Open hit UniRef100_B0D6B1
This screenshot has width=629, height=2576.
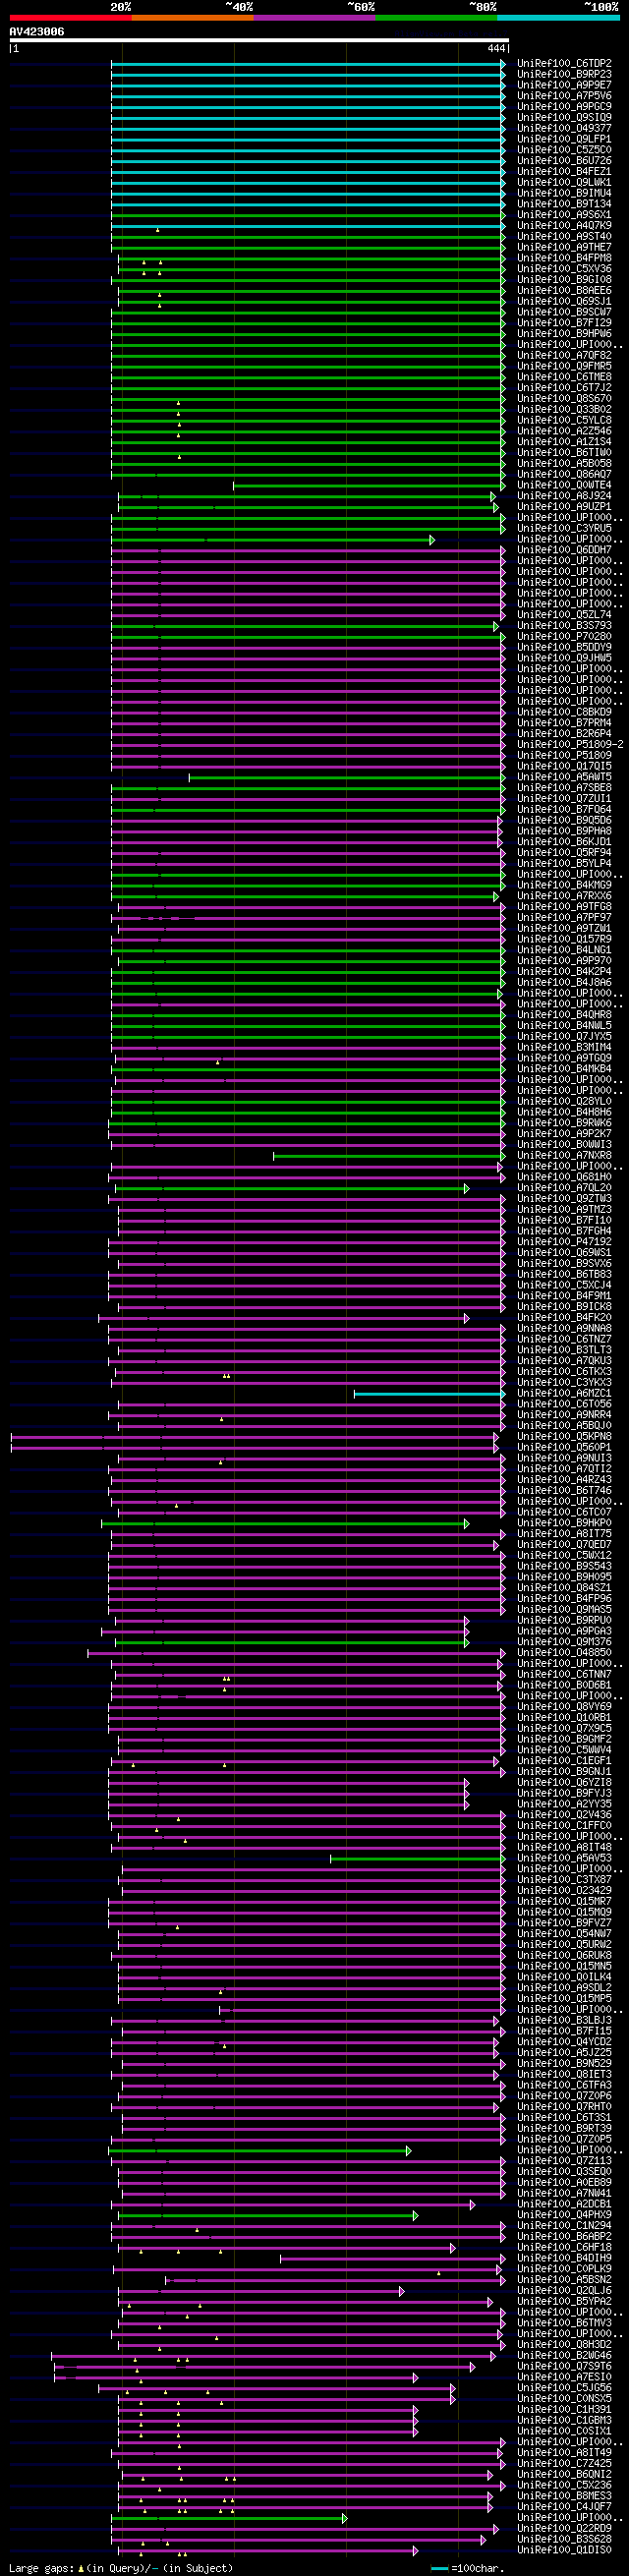click(x=564, y=1685)
